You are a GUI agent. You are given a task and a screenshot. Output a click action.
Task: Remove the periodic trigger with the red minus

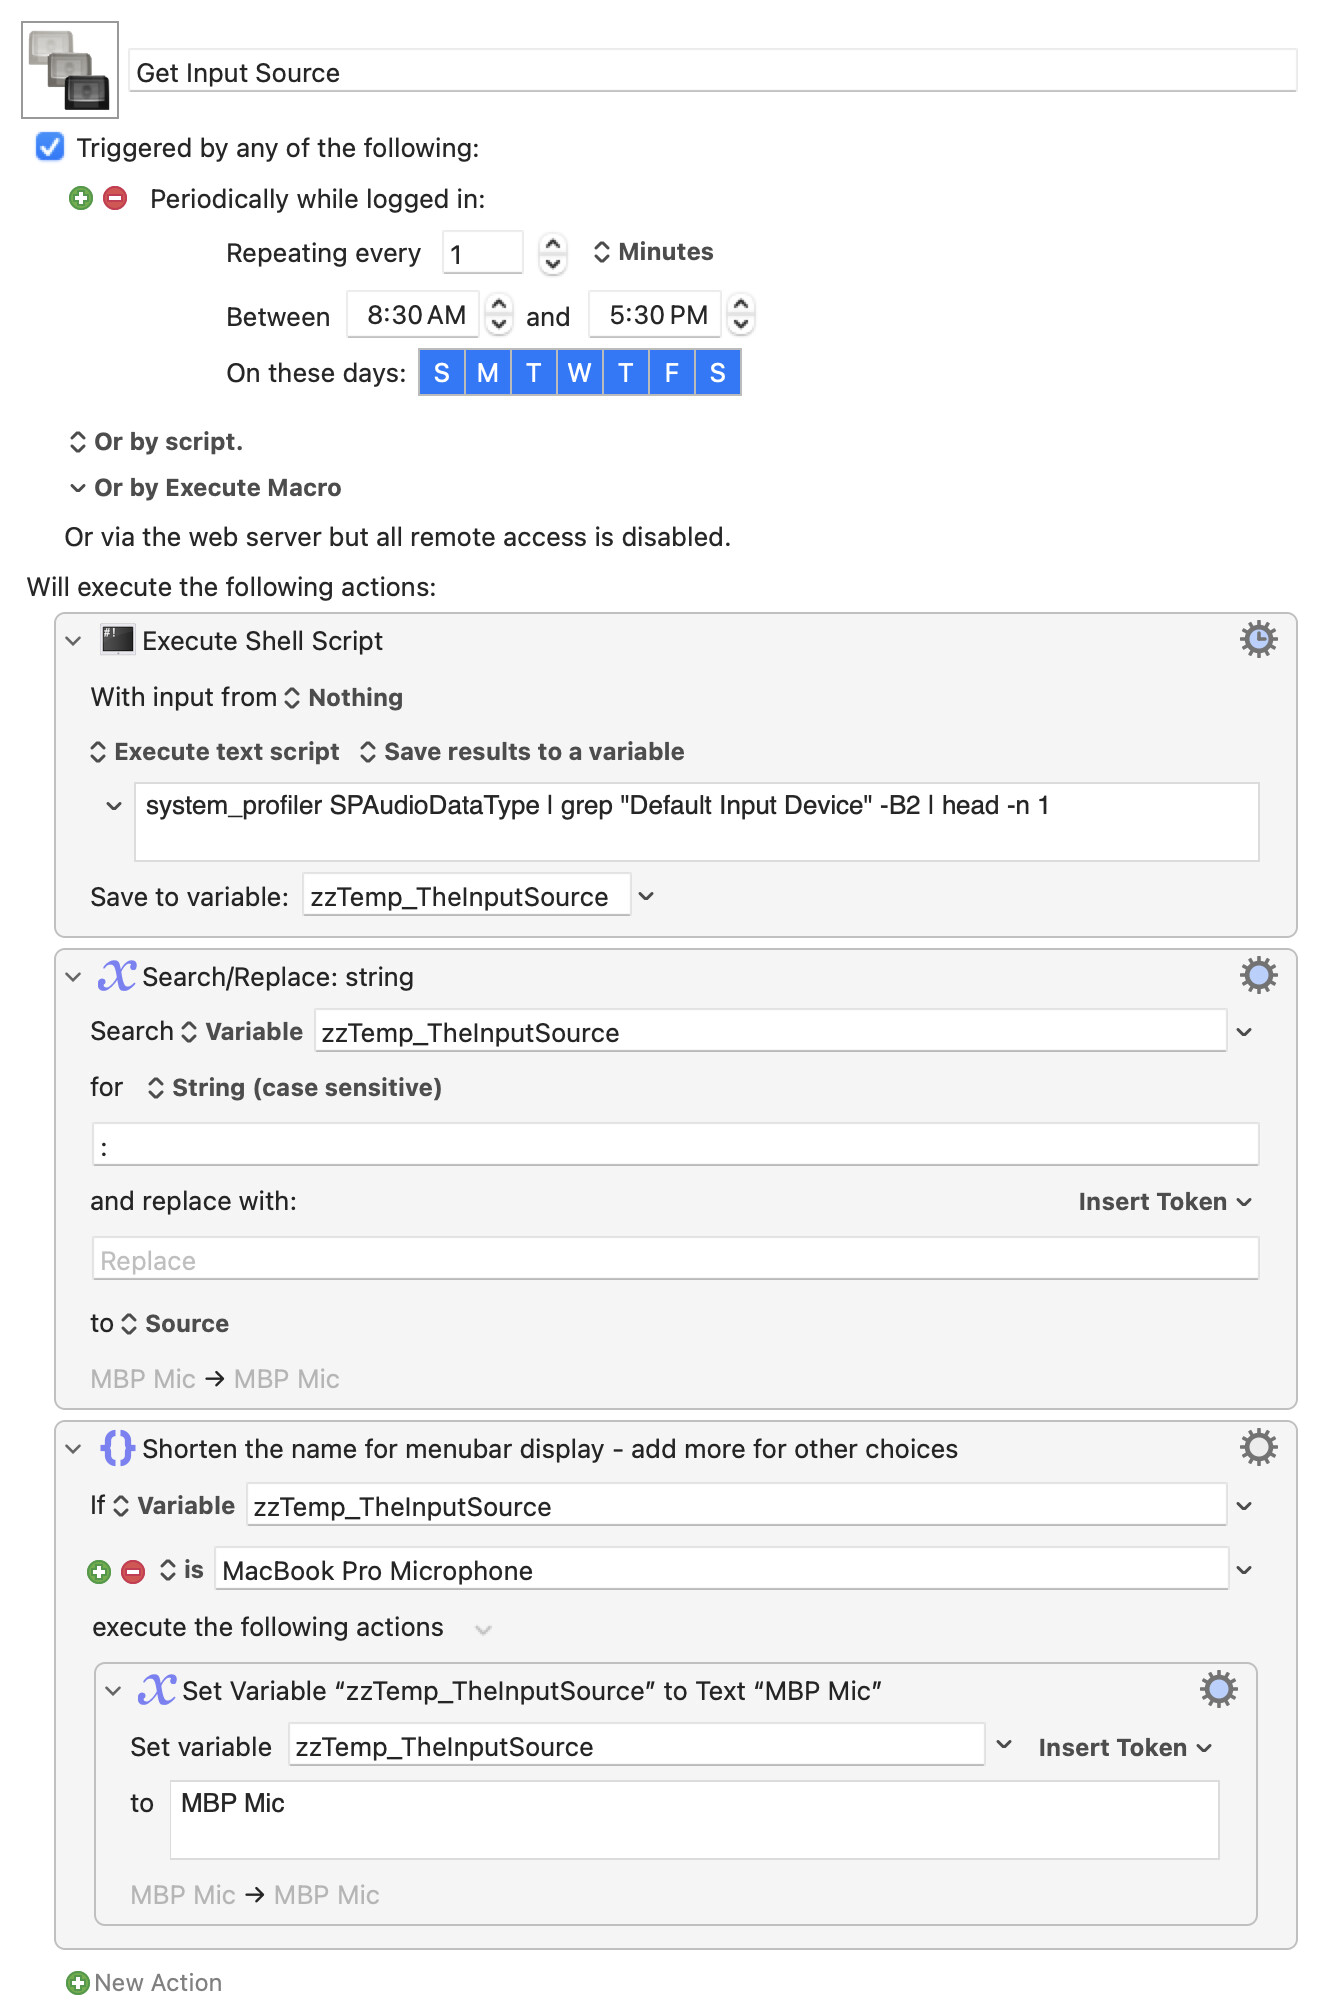tap(116, 198)
